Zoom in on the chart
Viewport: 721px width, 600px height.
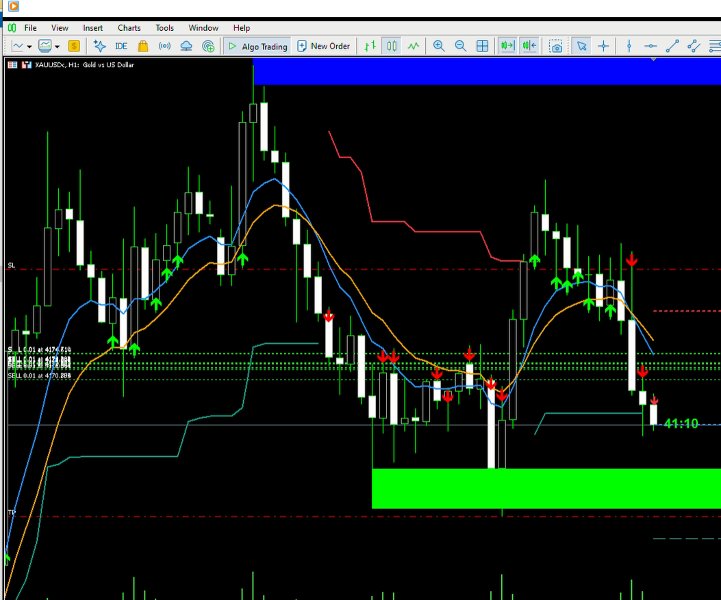[439, 46]
